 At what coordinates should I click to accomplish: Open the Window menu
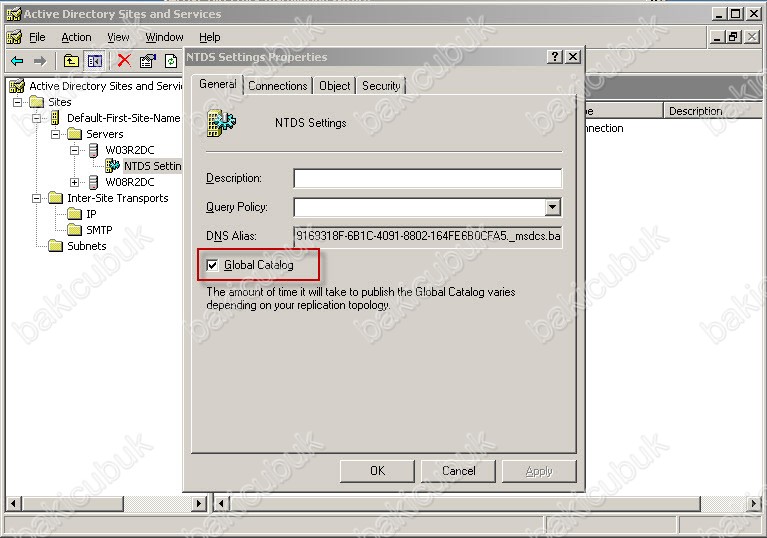[164, 37]
